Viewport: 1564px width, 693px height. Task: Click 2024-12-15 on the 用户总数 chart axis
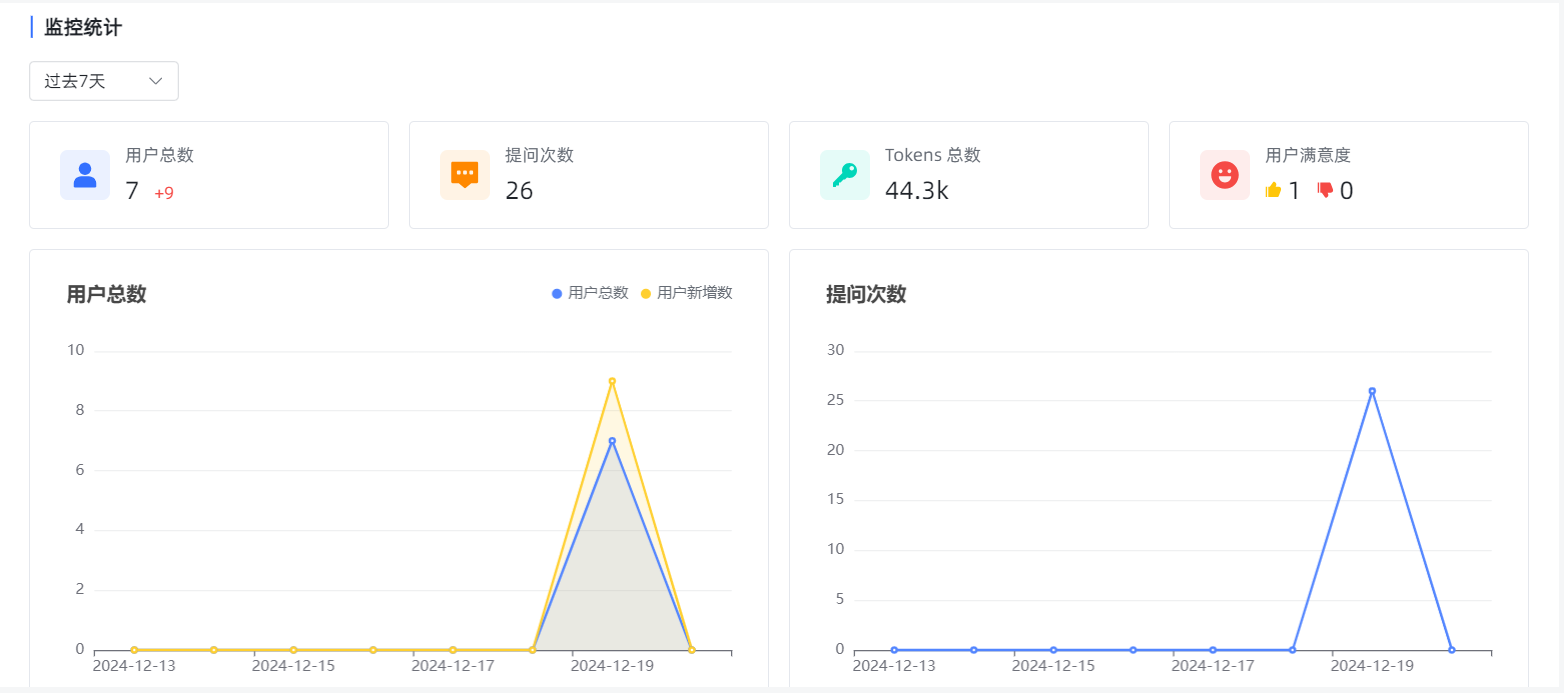pos(293,665)
